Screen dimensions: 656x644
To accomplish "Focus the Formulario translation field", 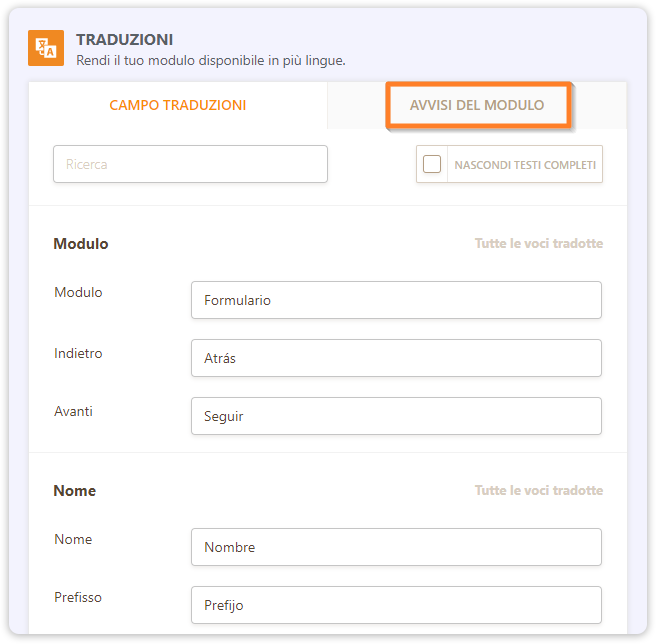I will click(x=396, y=300).
